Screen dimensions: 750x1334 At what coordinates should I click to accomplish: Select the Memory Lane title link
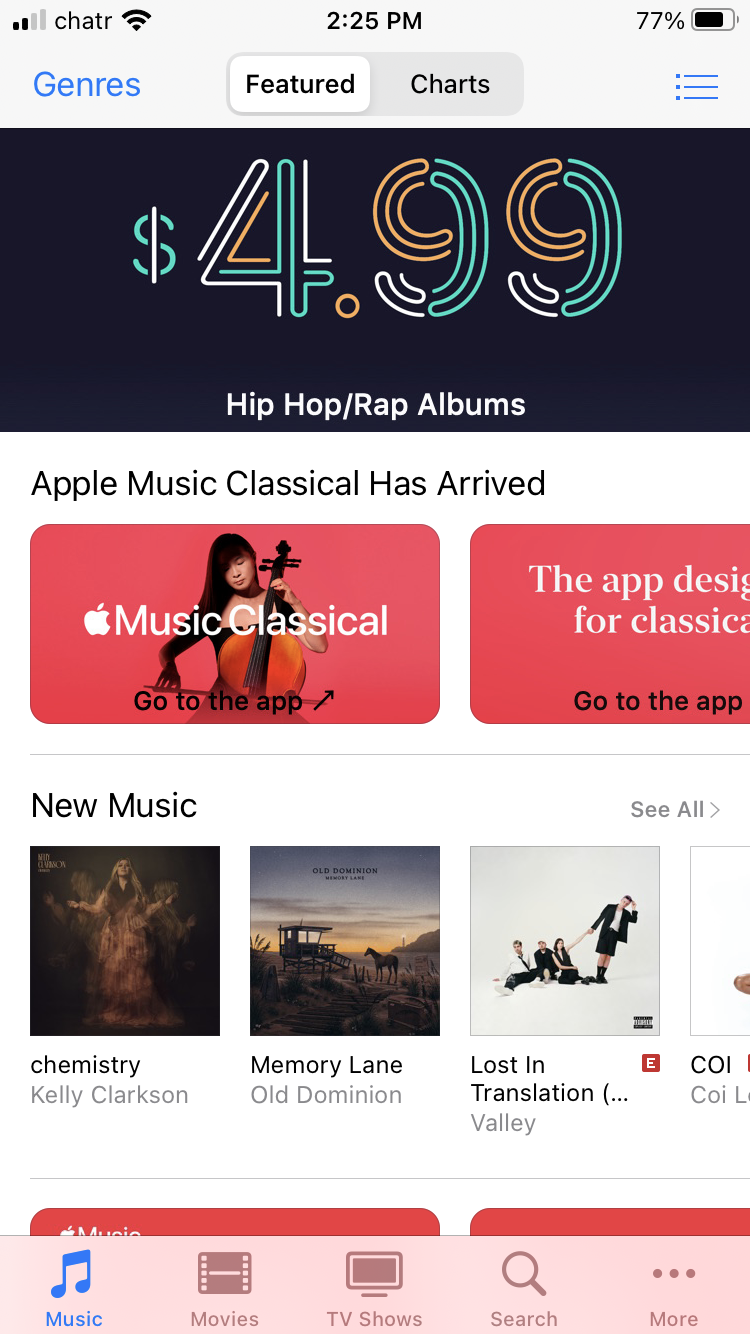327,1065
